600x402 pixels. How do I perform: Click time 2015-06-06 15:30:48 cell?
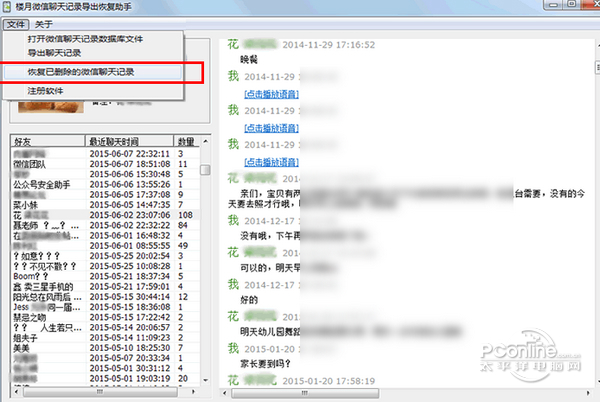130,174
